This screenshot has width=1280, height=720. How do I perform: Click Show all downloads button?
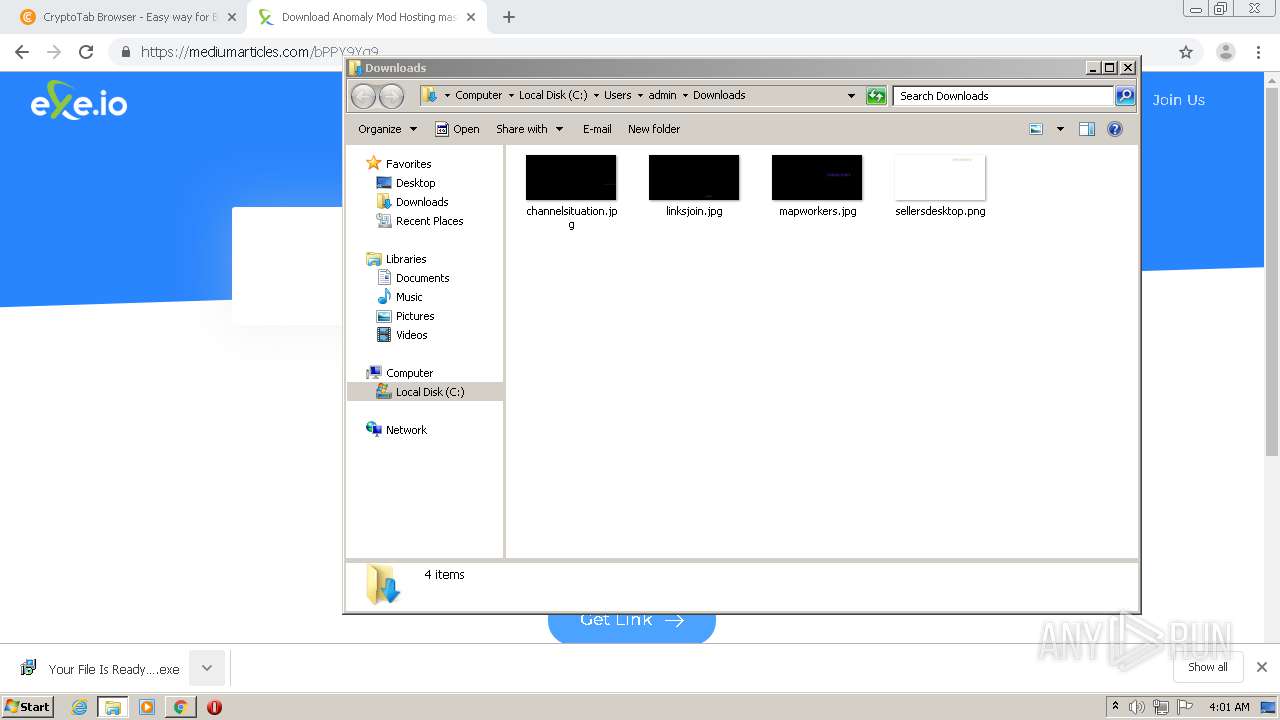coord(1207,667)
